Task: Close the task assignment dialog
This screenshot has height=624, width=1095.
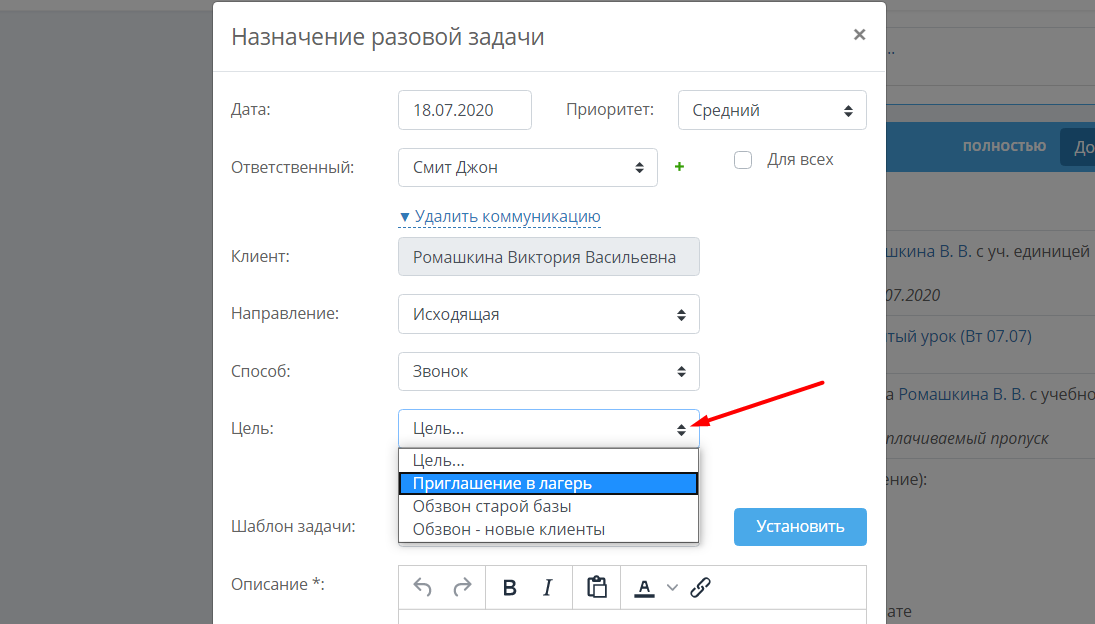Action: [x=860, y=34]
